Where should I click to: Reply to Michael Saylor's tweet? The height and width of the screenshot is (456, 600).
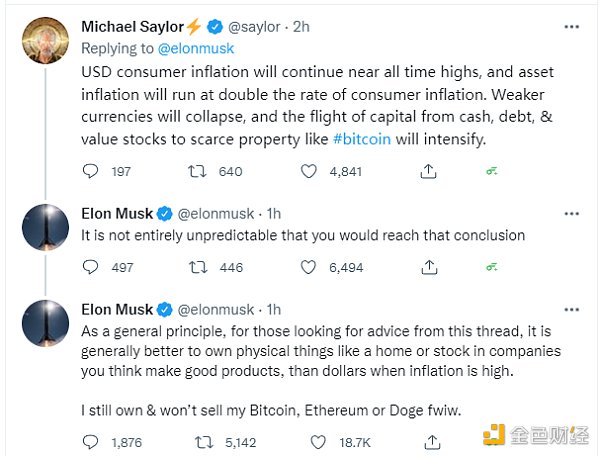91,171
